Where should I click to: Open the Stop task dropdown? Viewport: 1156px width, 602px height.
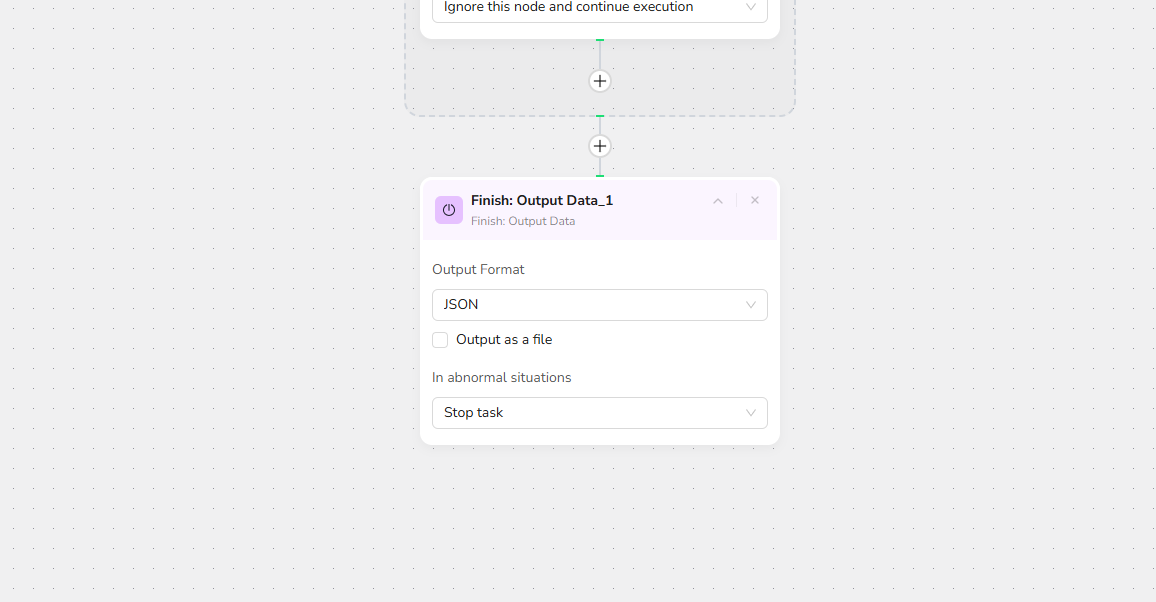click(x=599, y=413)
